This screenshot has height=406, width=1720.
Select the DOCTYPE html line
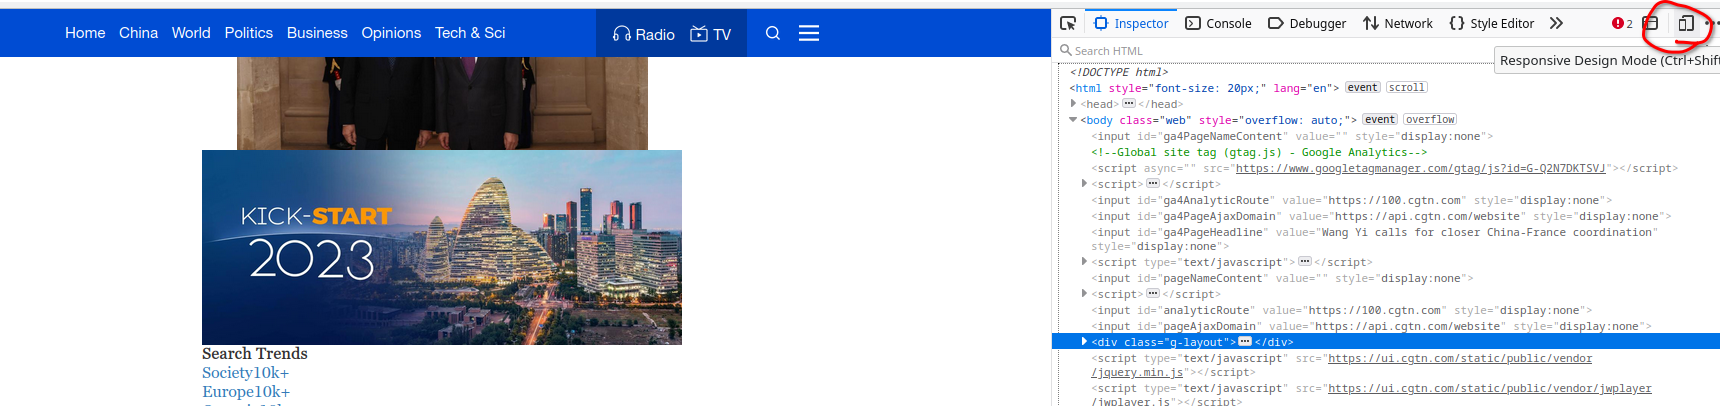(1119, 72)
